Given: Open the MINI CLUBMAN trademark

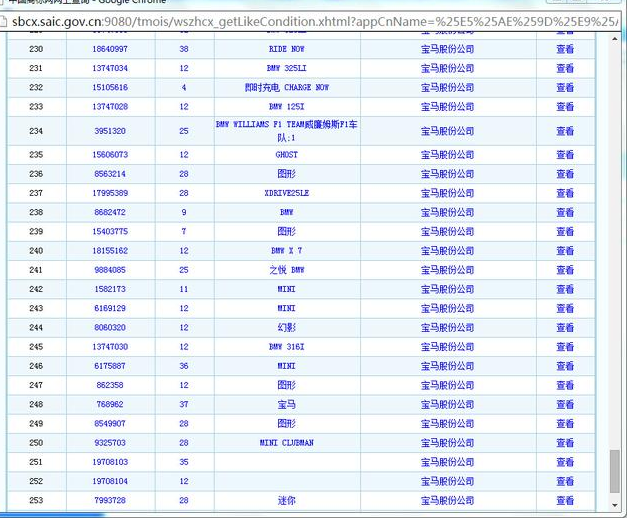Looking at the screenshot, I should (286, 443).
